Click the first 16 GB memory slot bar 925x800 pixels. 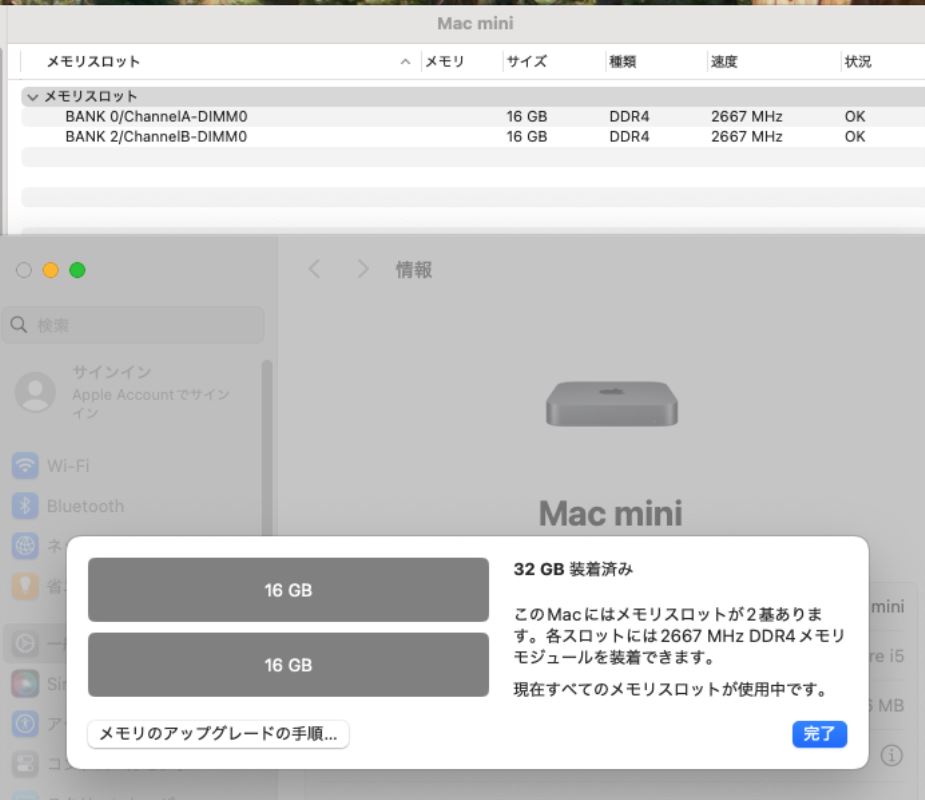point(288,589)
